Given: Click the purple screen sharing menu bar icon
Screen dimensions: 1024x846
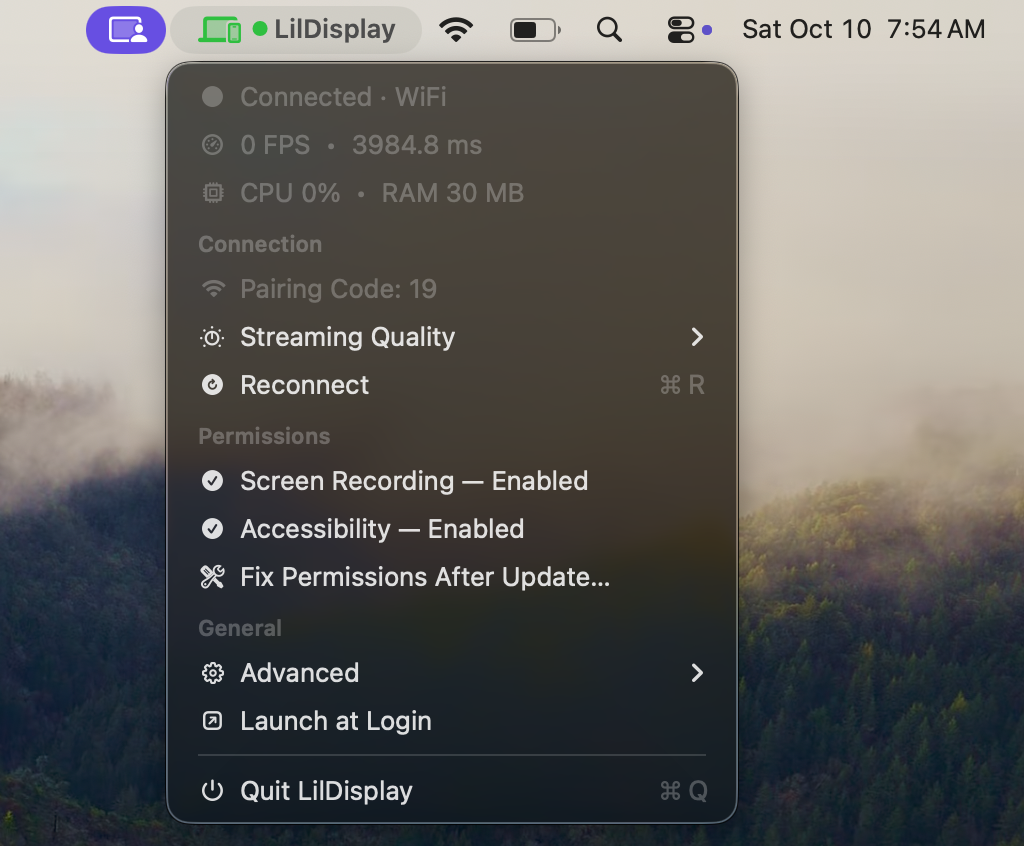Looking at the screenshot, I should coord(126,30).
